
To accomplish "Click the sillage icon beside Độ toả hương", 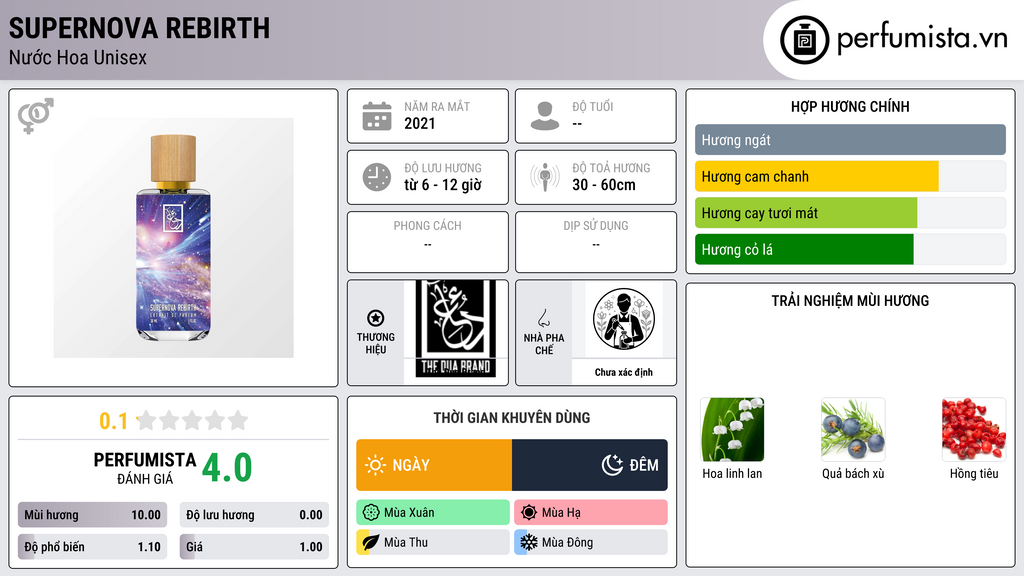I will click(x=545, y=177).
